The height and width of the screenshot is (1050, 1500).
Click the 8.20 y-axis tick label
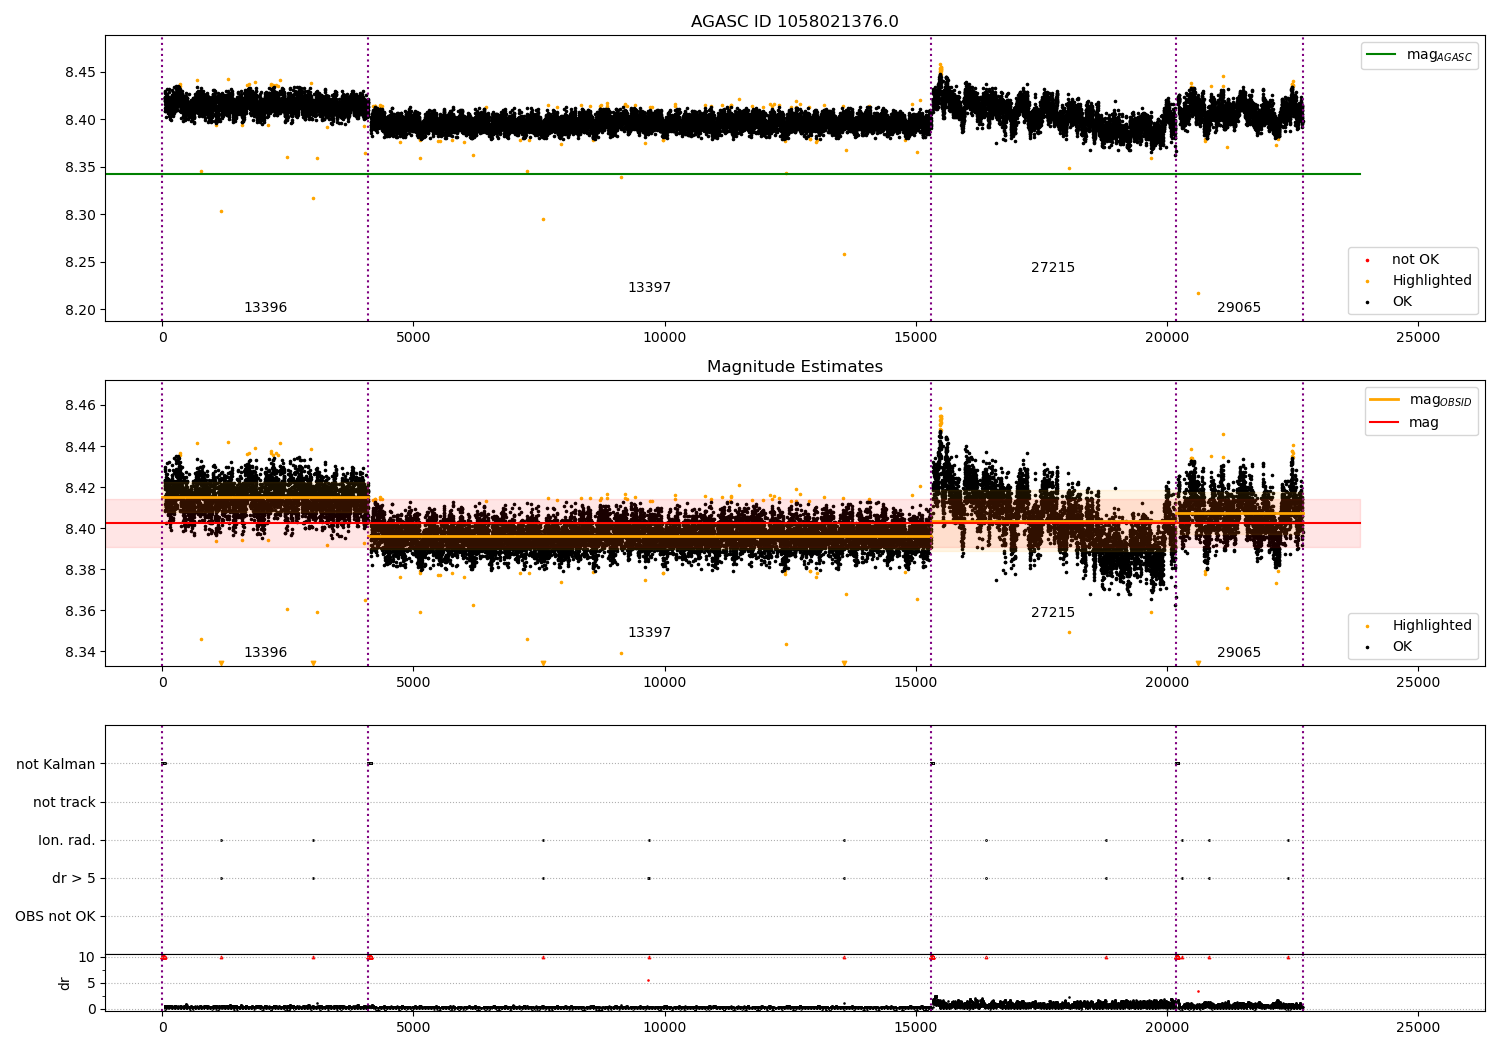coord(79,310)
